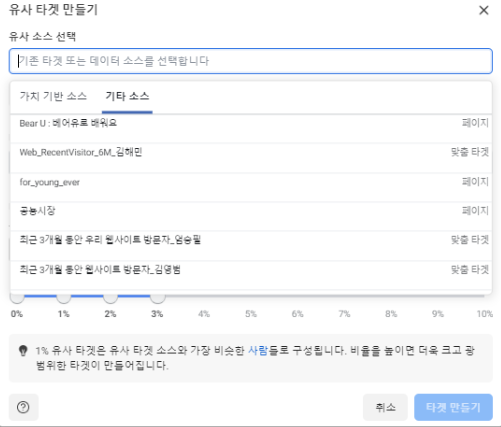Click the source selection input field
This screenshot has width=501, height=427.
[251, 61]
